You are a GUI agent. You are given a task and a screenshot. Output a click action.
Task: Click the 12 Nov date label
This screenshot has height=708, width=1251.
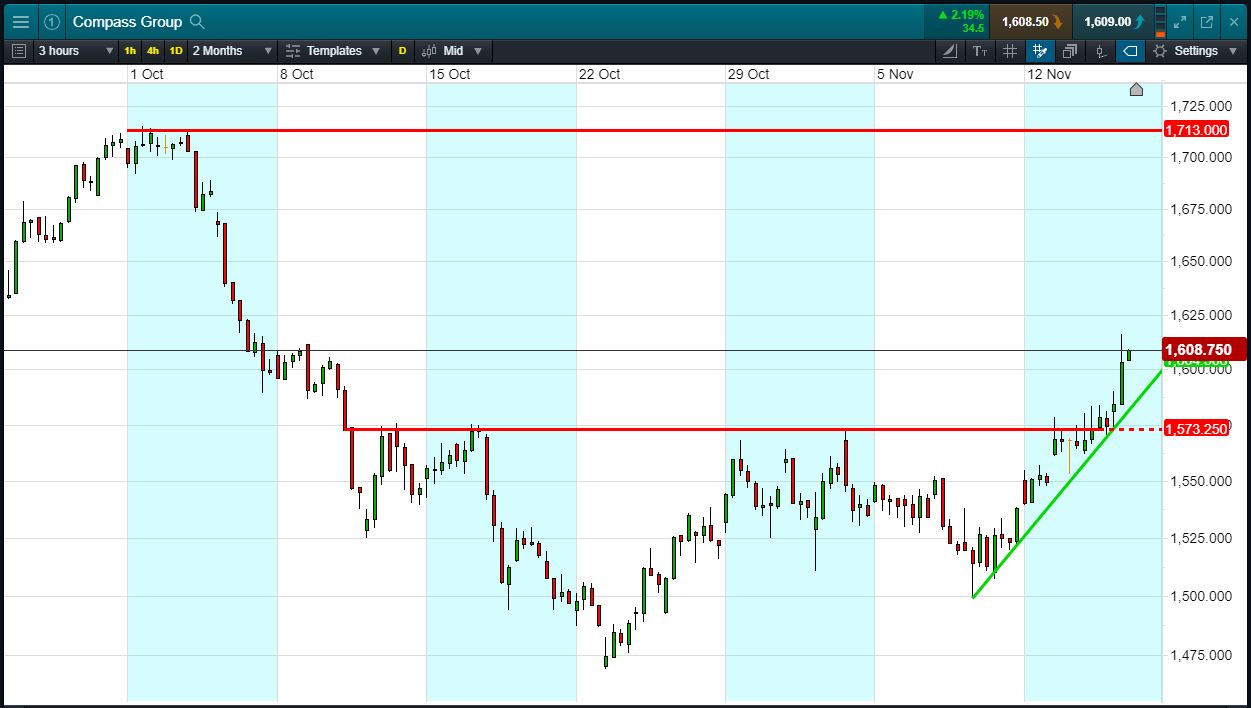tap(1049, 74)
